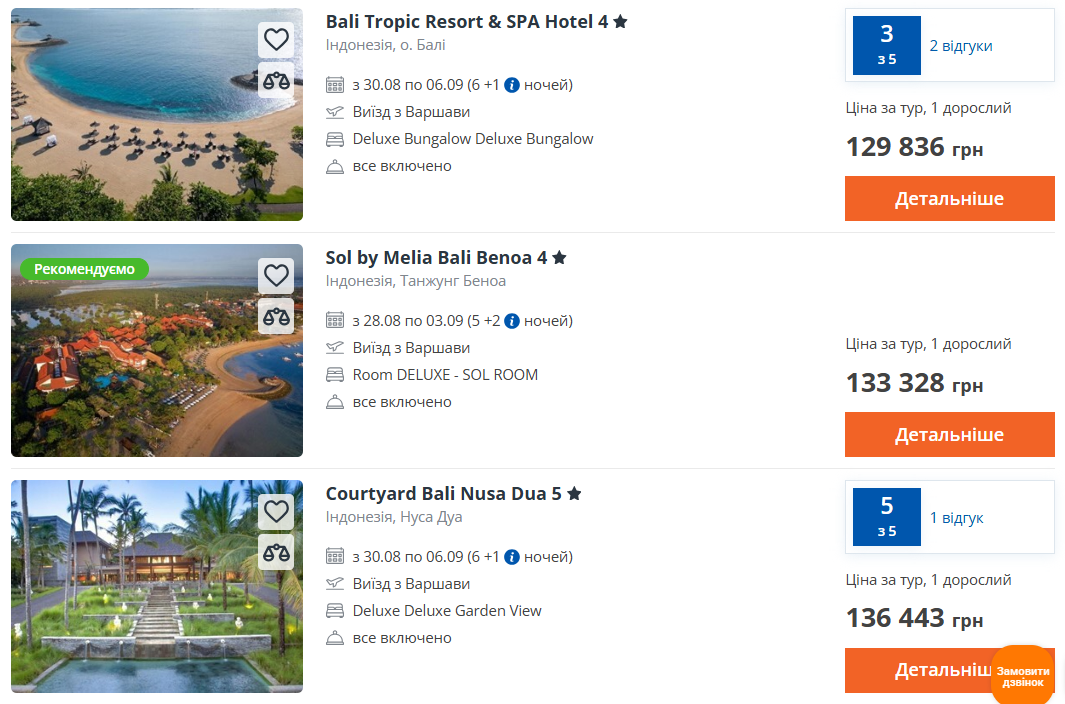Click calendar icon for Sol by Melia dates
Viewport: 1065px width, 704px height.
[335, 320]
